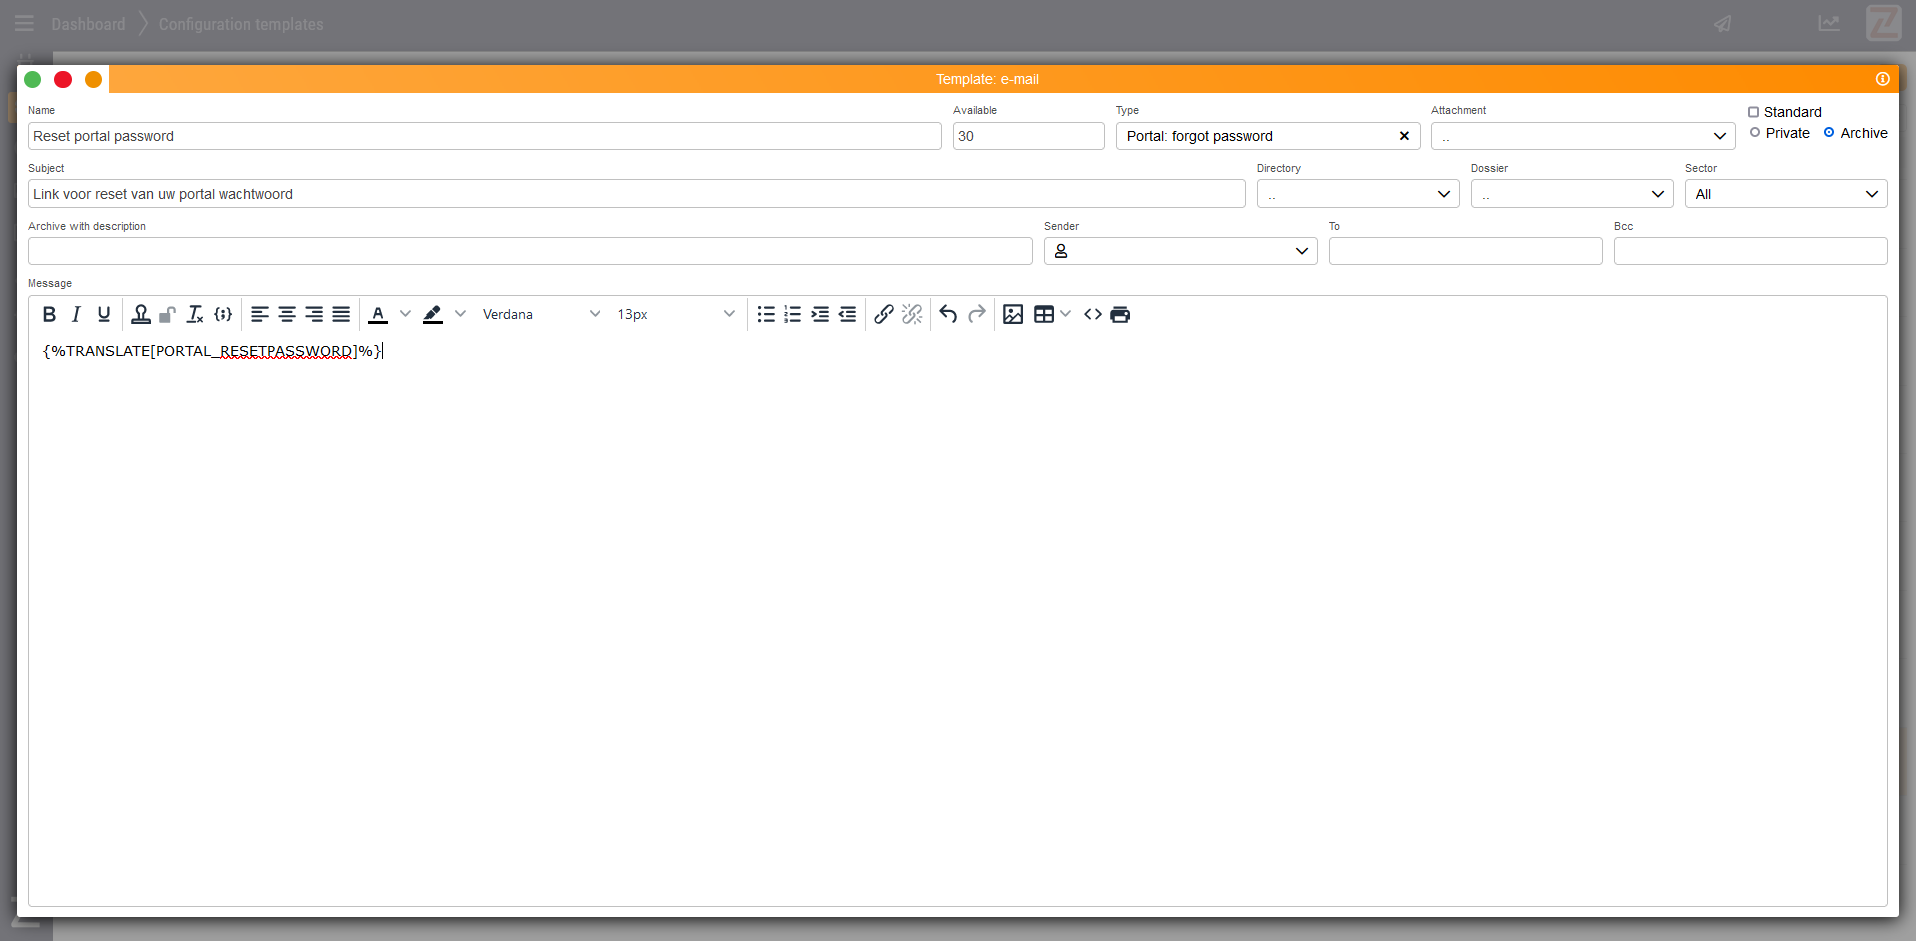Apply italic formatting to the text
The width and height of the screenshot is (1916, 941).
coord(76,314)
